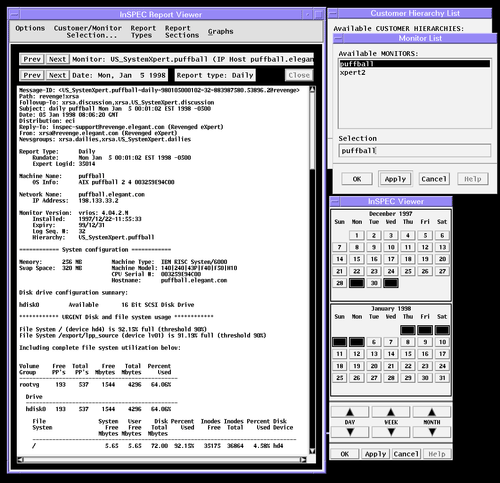Click WEEK up arrow
Viewport: 500px width, 483px height.
click(x=391, y=412)
